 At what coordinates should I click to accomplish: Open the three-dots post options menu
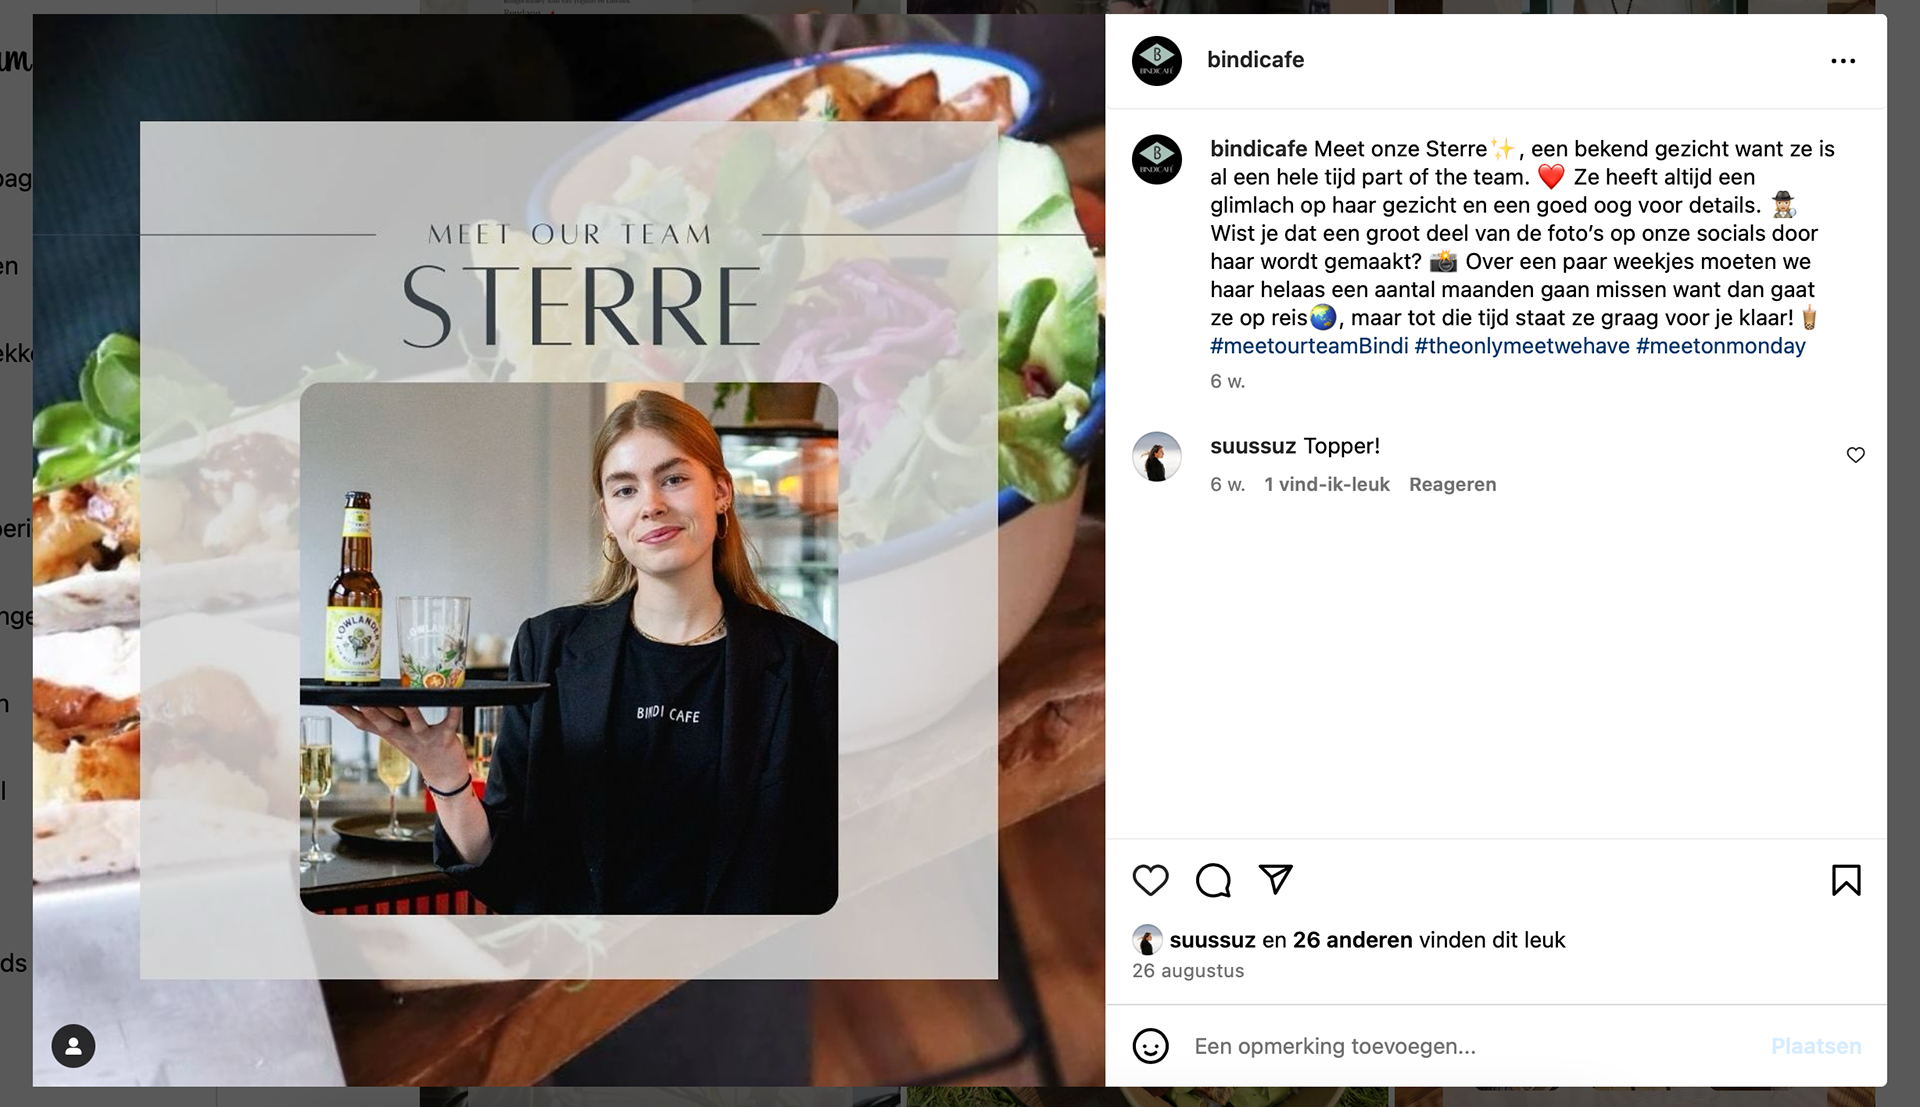click(1843, 61)
